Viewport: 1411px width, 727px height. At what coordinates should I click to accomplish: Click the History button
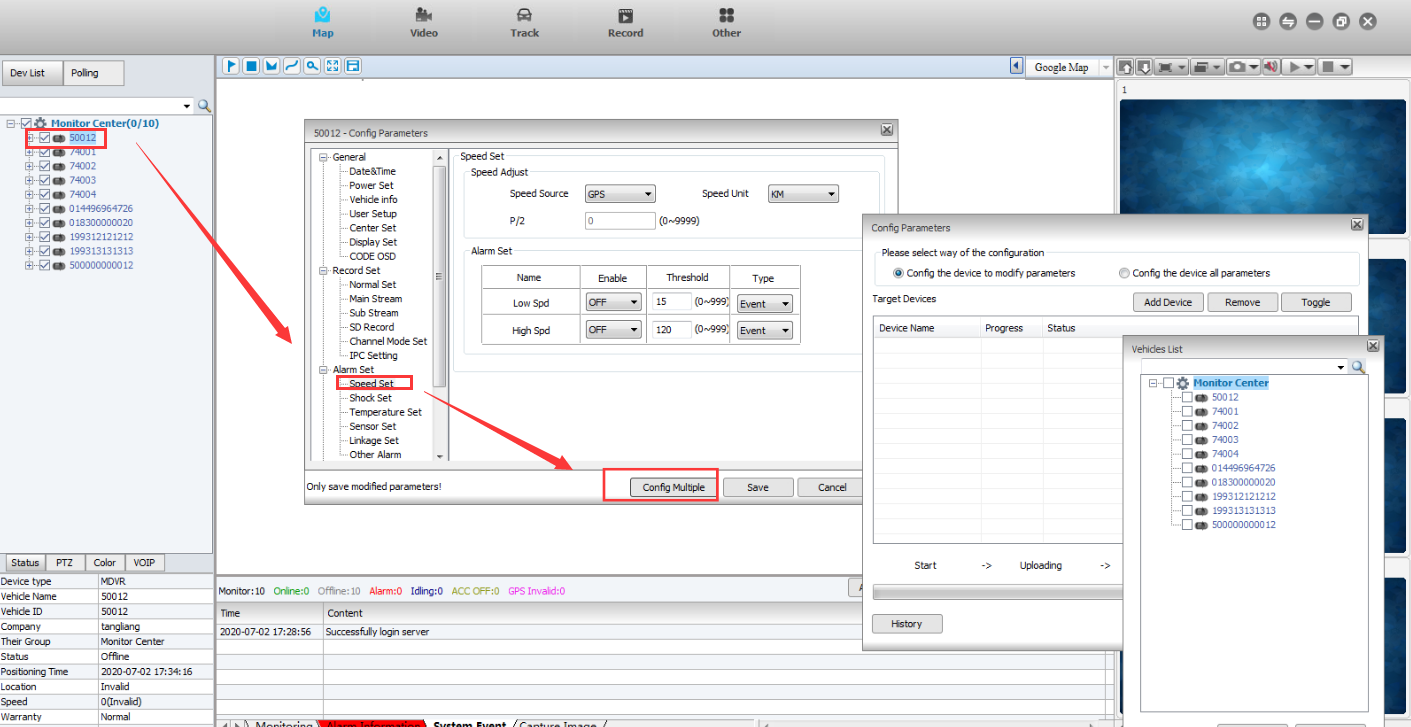point(907,624)
